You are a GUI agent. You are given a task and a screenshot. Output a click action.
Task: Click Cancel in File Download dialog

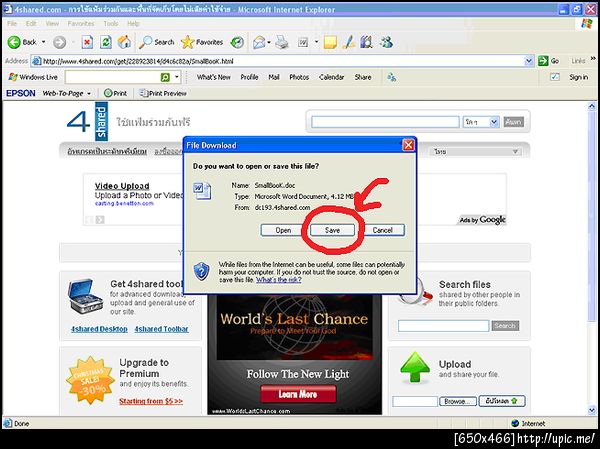[x=382, y=230]
